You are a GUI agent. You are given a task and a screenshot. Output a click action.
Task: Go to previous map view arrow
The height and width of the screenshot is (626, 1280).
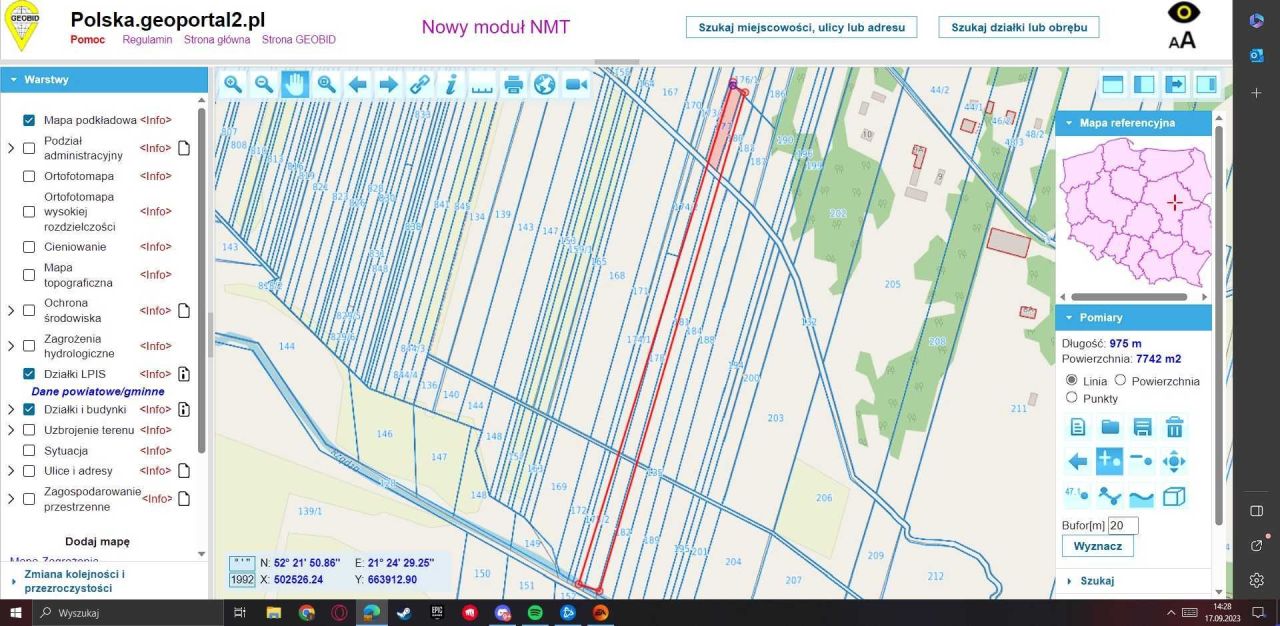click(357, 85)
